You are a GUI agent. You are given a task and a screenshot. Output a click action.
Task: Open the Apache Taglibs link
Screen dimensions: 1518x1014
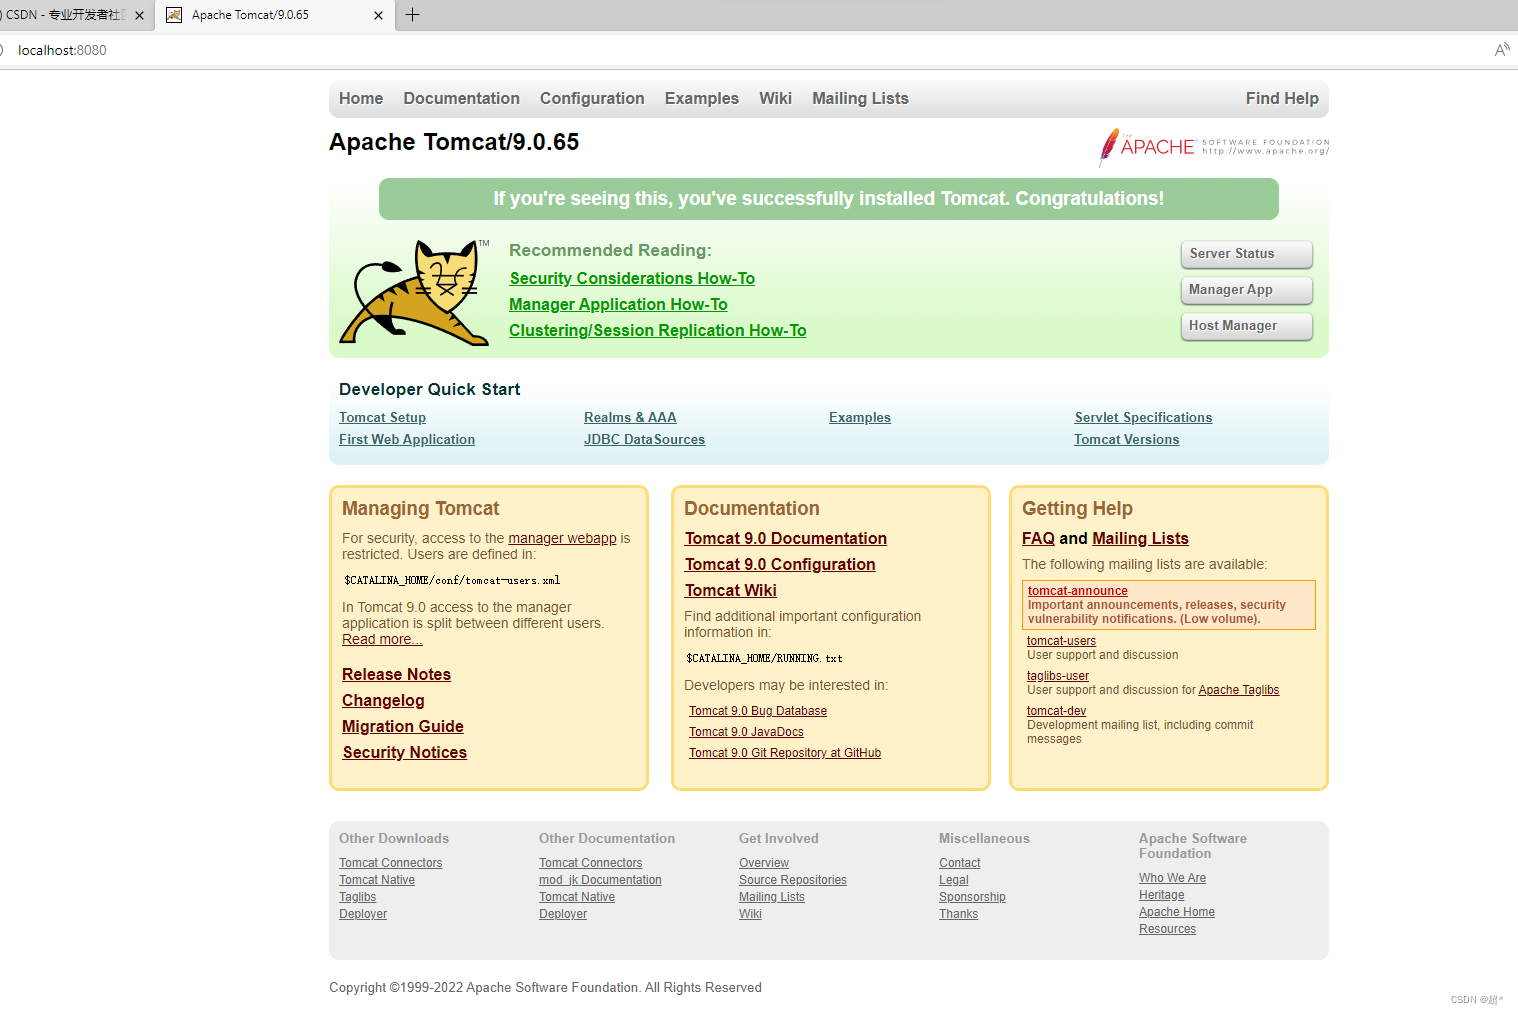tap(1239, 690)
